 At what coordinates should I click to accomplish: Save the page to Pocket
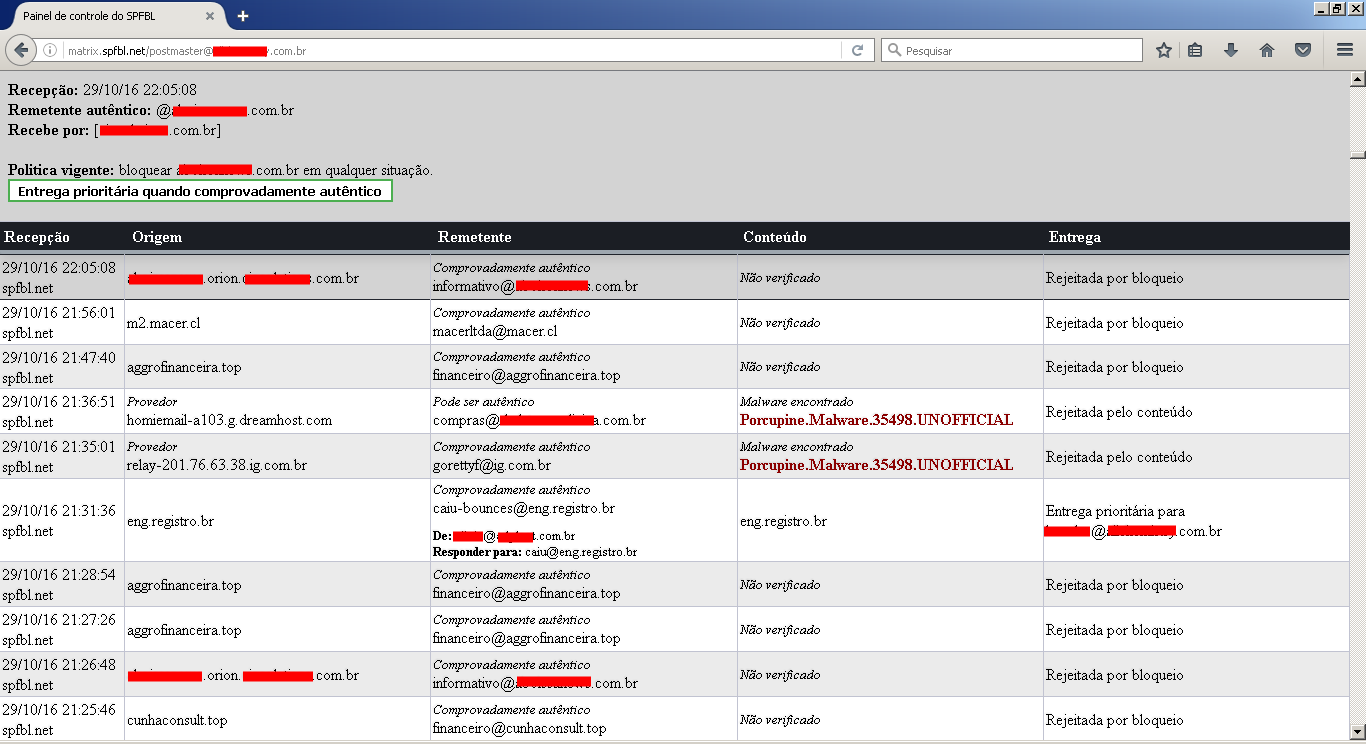1303,50
